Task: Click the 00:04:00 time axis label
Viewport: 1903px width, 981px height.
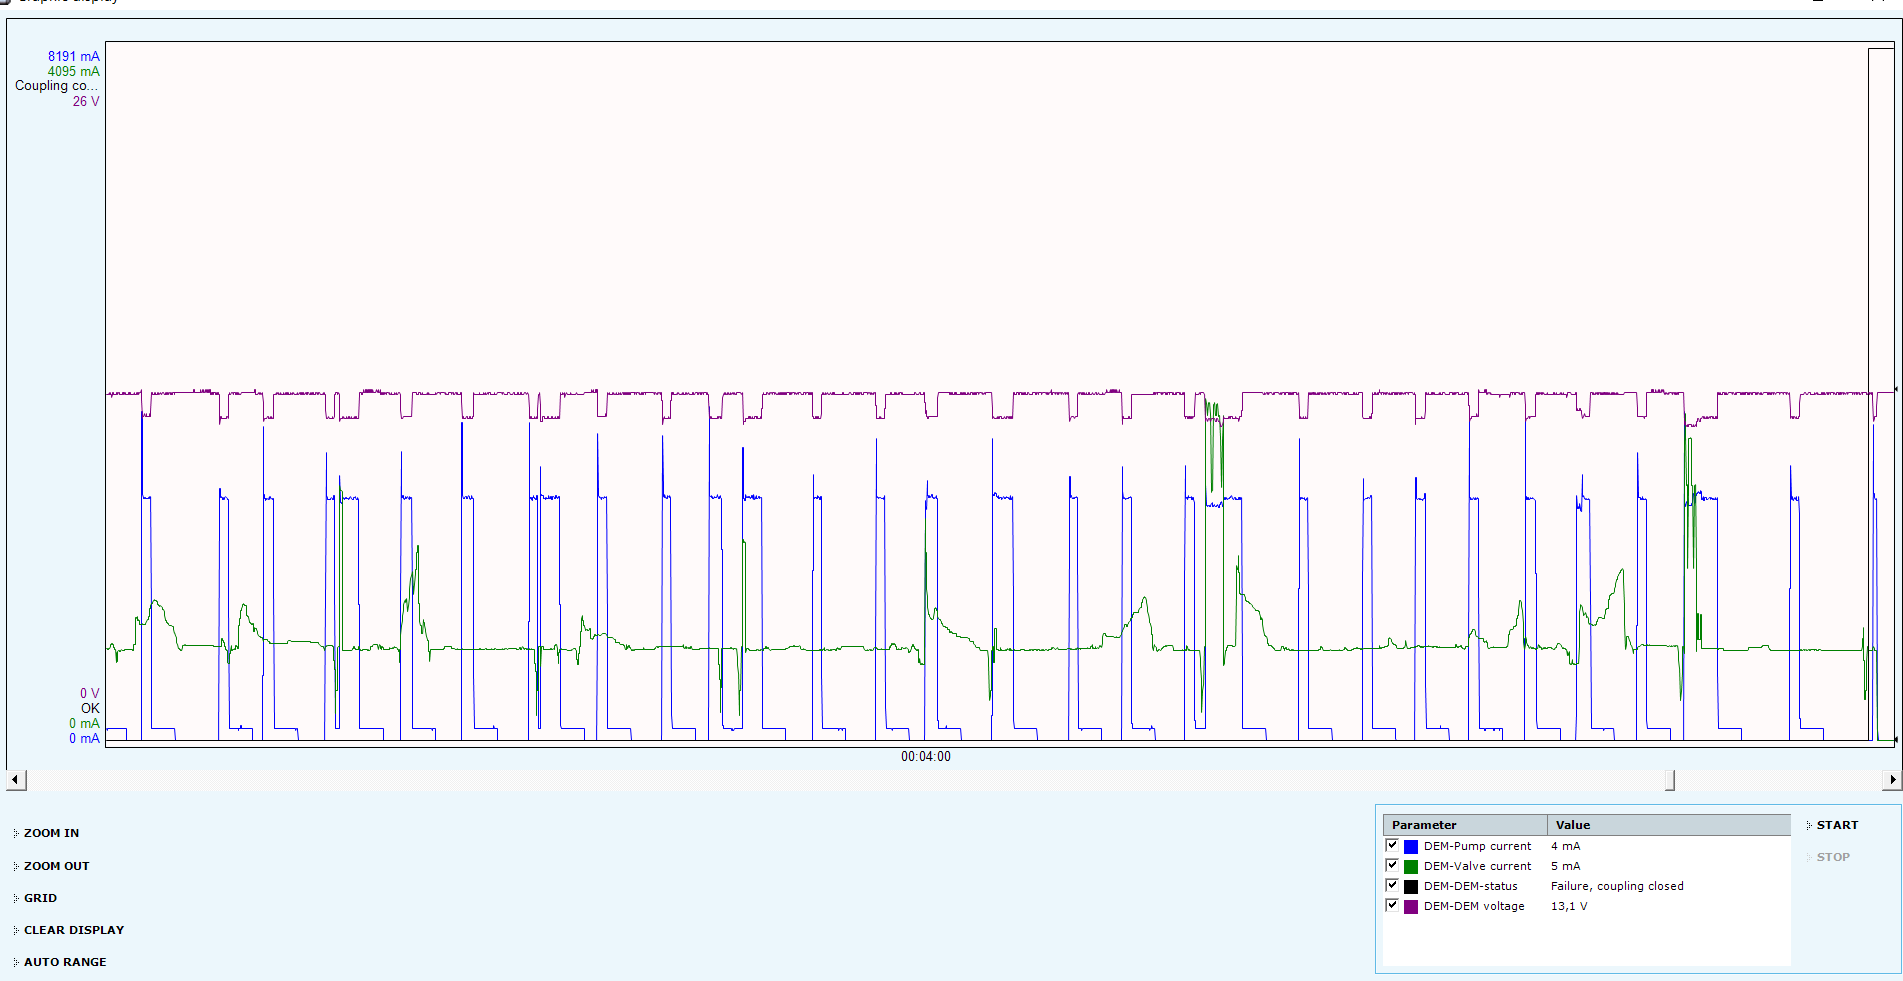Action: point(926,757)
